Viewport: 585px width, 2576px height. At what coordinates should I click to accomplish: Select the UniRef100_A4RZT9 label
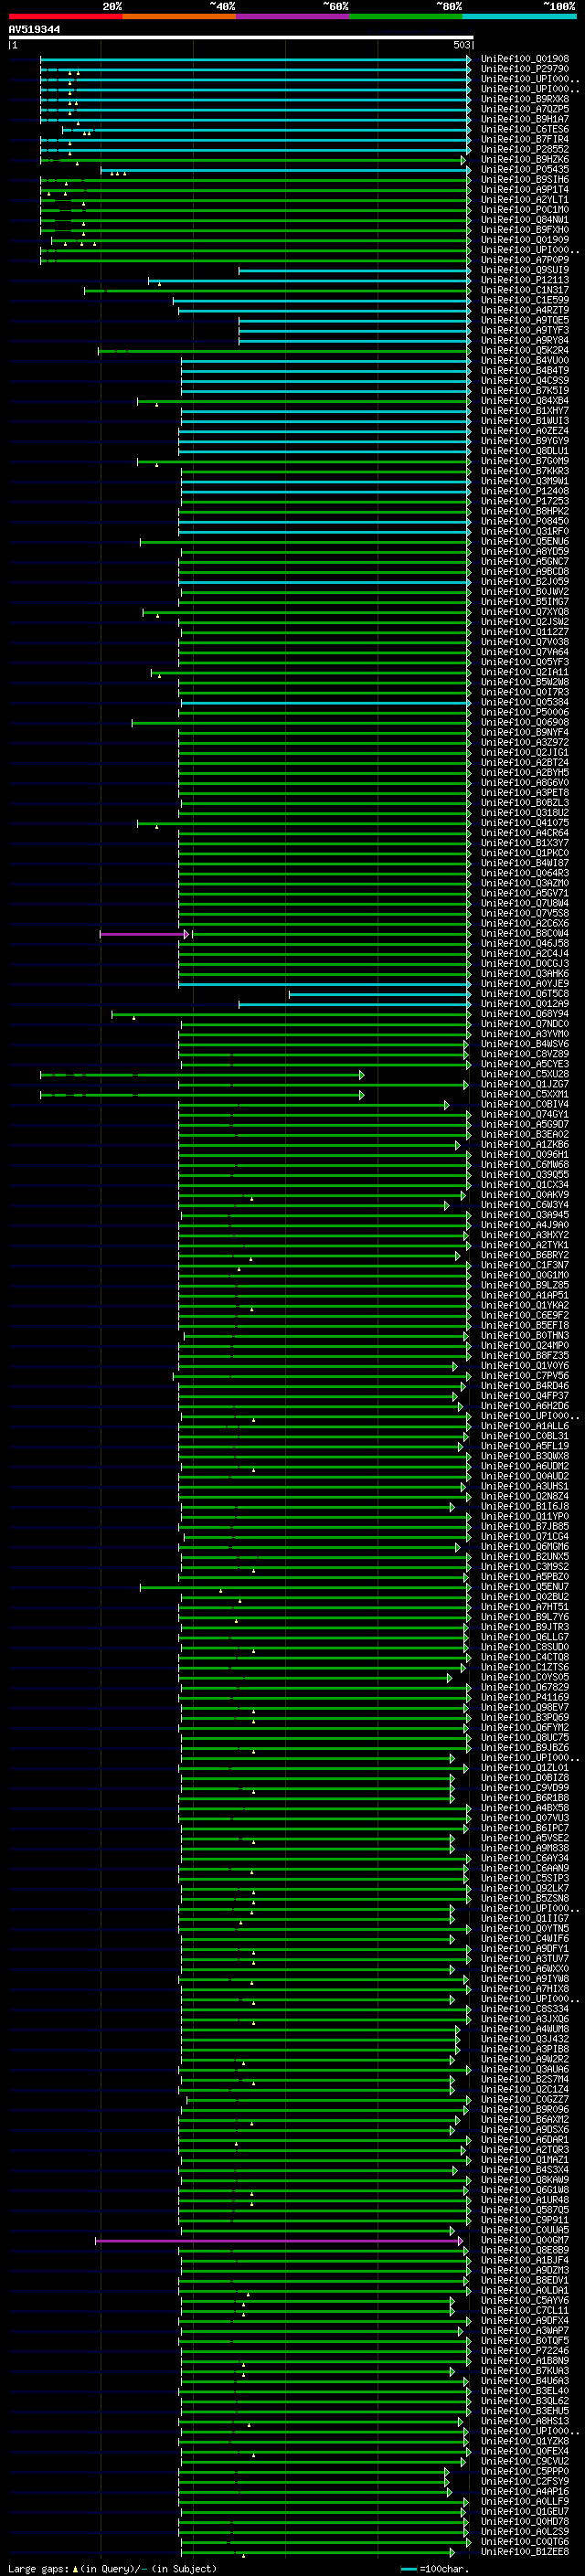coord(525,310)
